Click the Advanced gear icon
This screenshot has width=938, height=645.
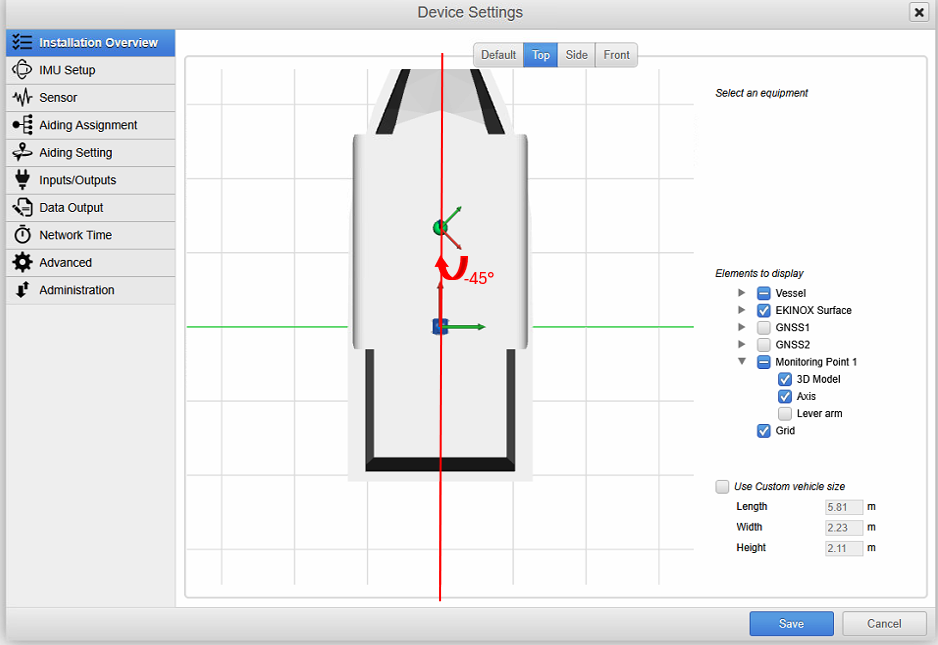(x=22, y=263)
